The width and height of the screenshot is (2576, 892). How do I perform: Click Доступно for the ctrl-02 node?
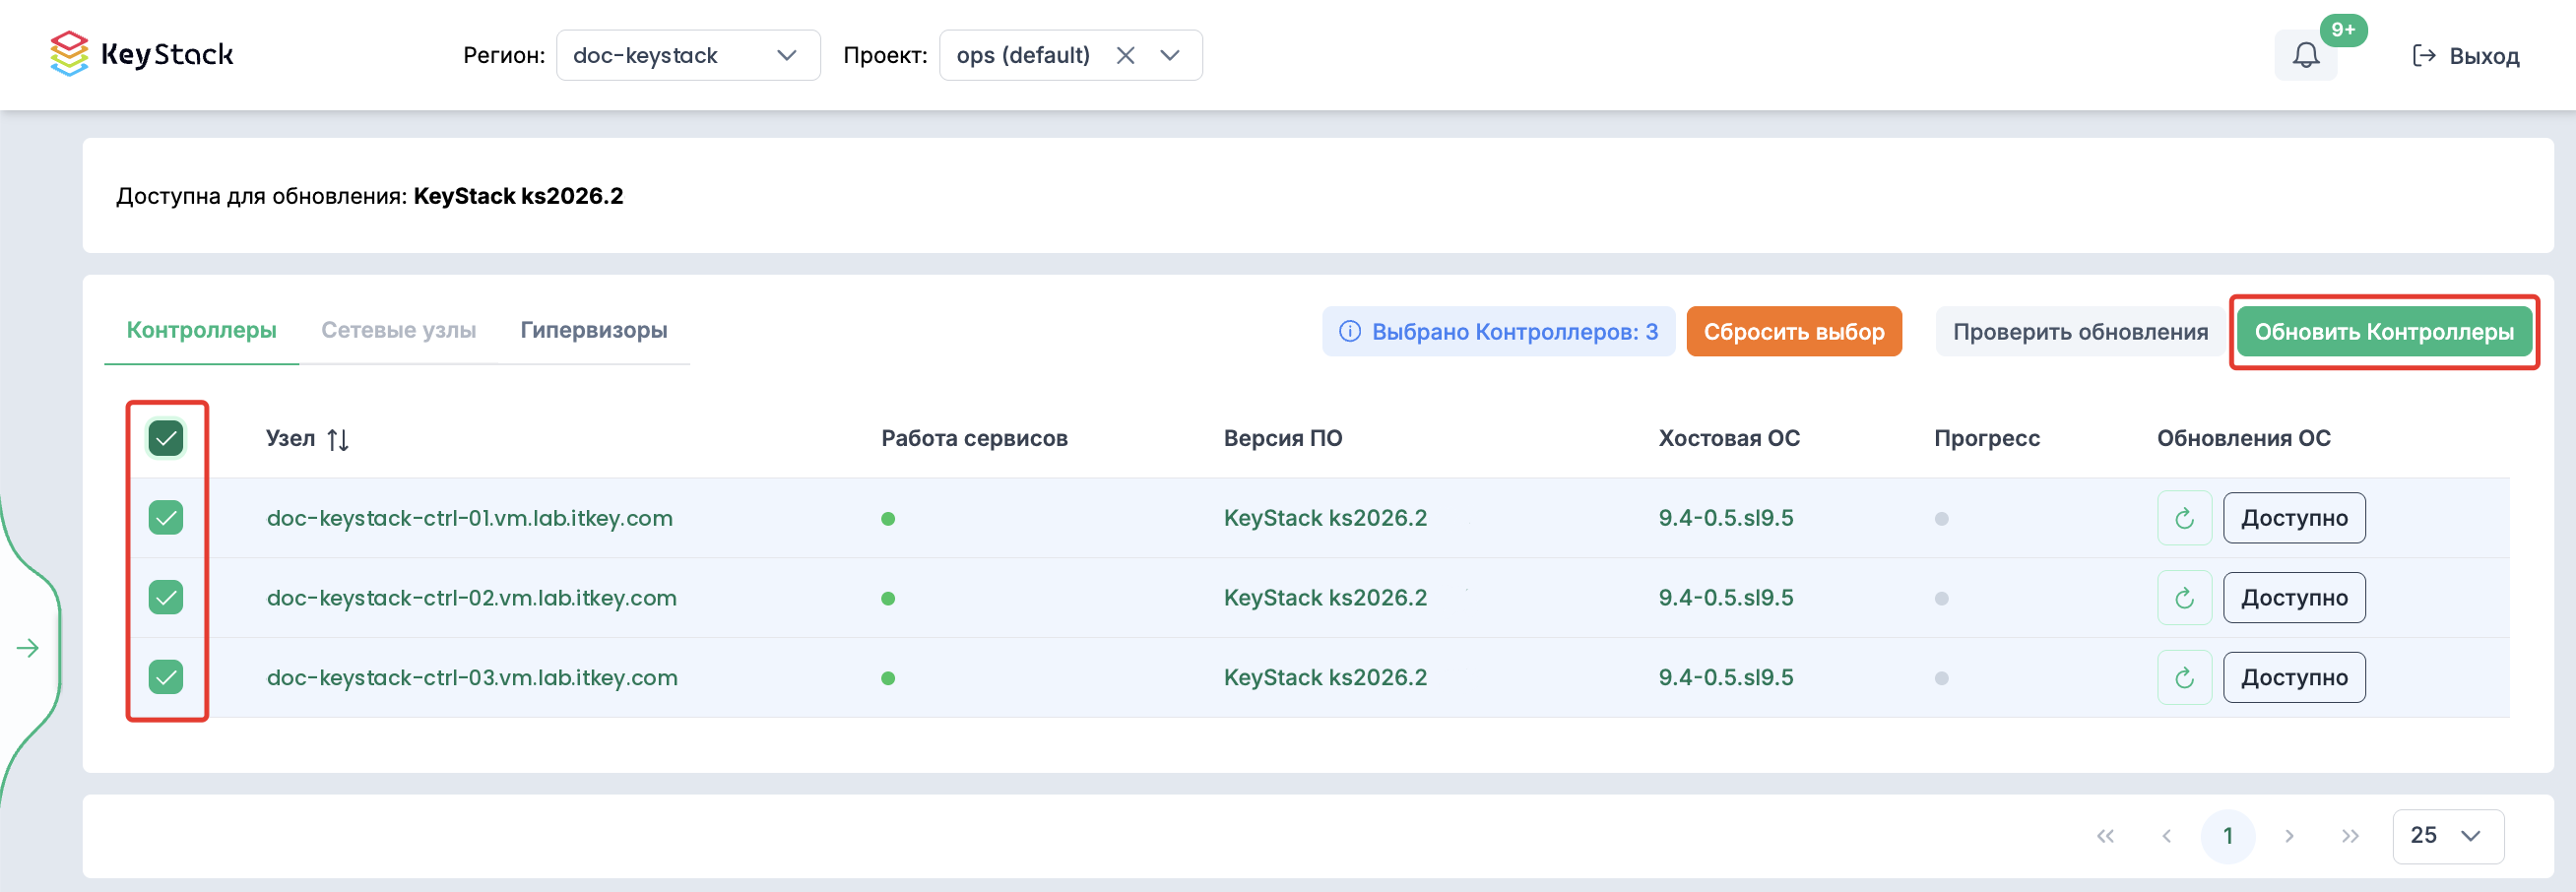(2294, 598)
